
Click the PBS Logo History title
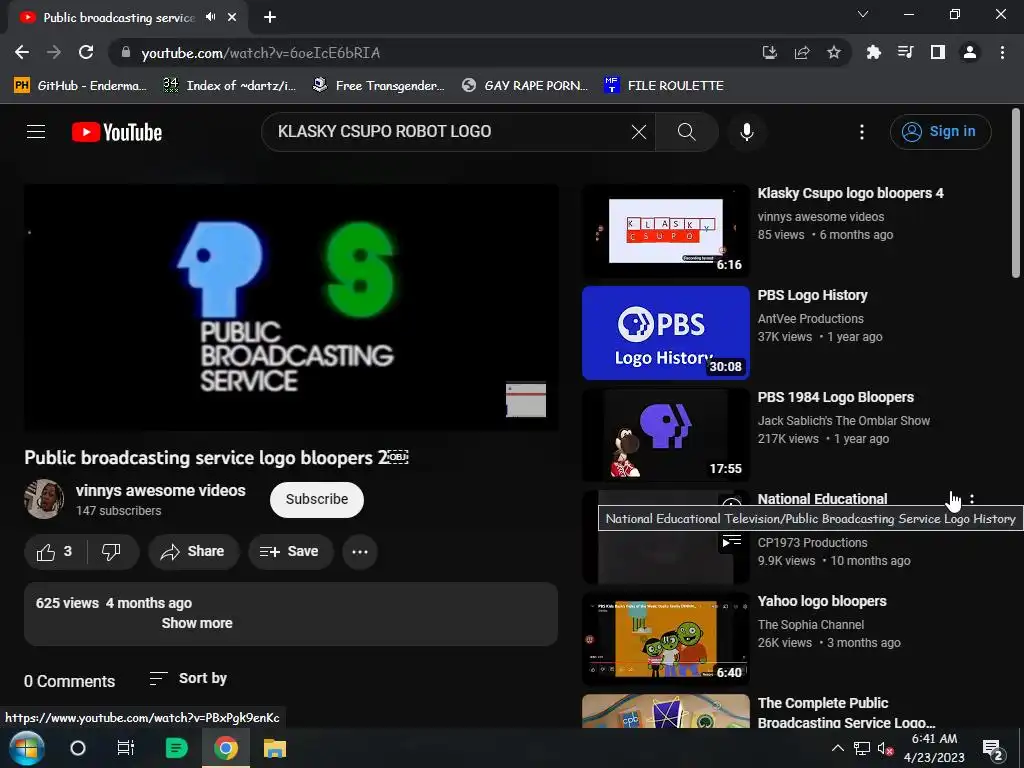coord(812,295)
